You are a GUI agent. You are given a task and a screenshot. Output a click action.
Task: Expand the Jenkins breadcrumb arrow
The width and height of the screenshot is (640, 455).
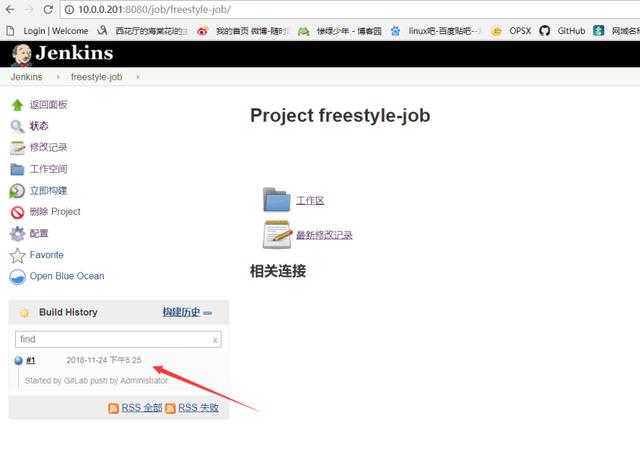click(58, 77)
